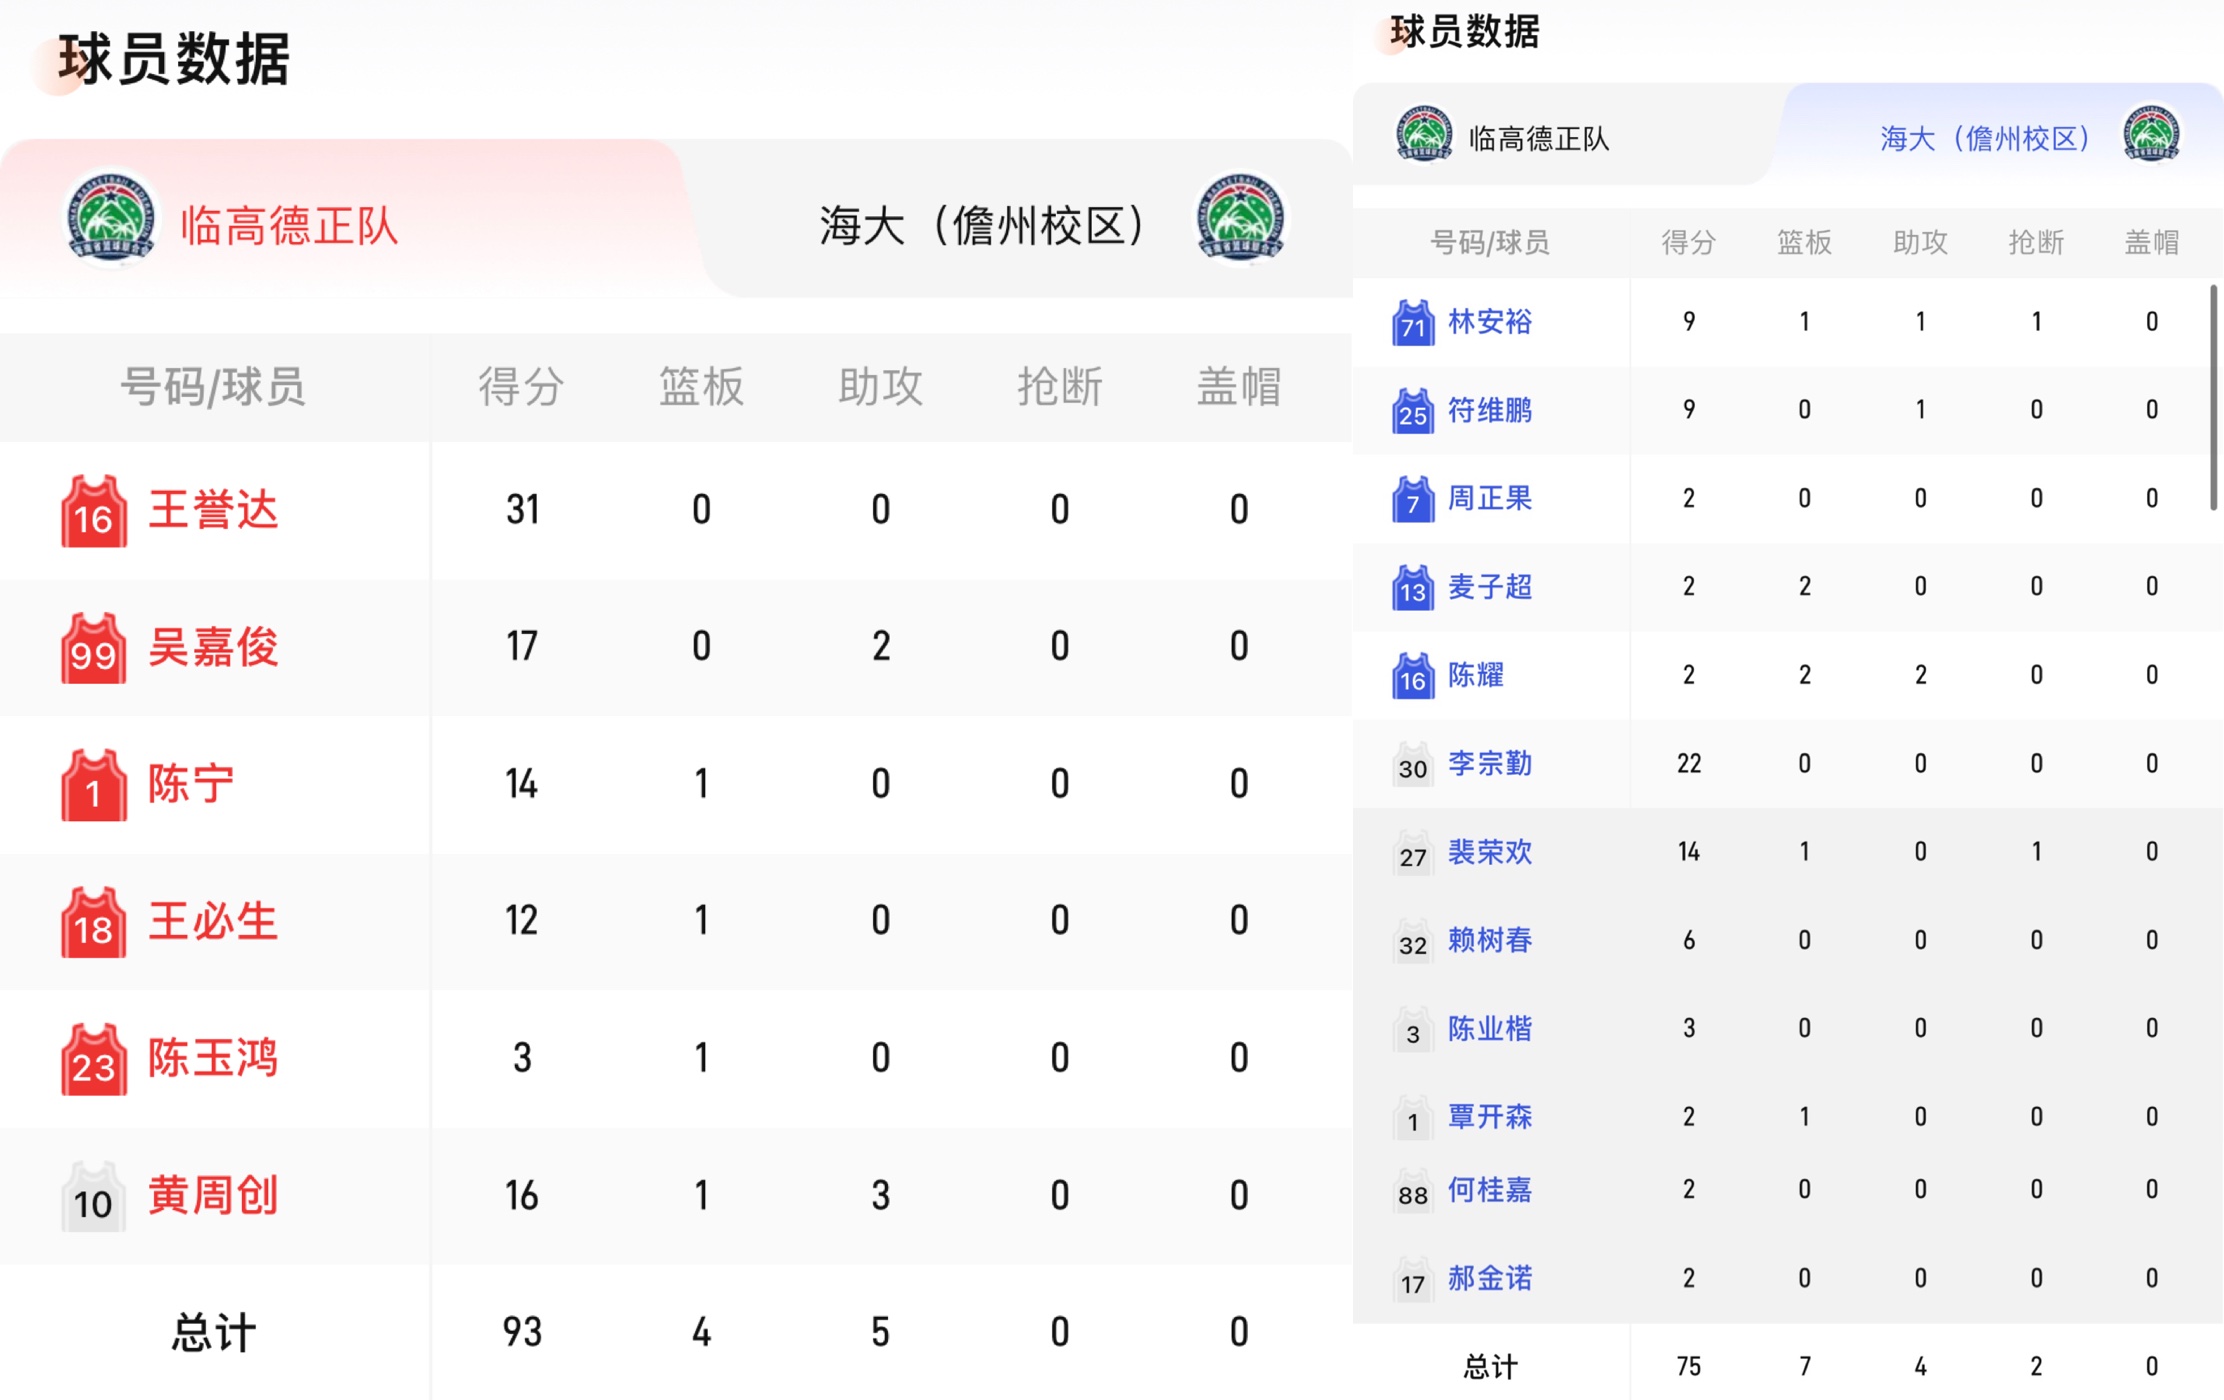Click red jersey icon number 99

tap(93, 648)
